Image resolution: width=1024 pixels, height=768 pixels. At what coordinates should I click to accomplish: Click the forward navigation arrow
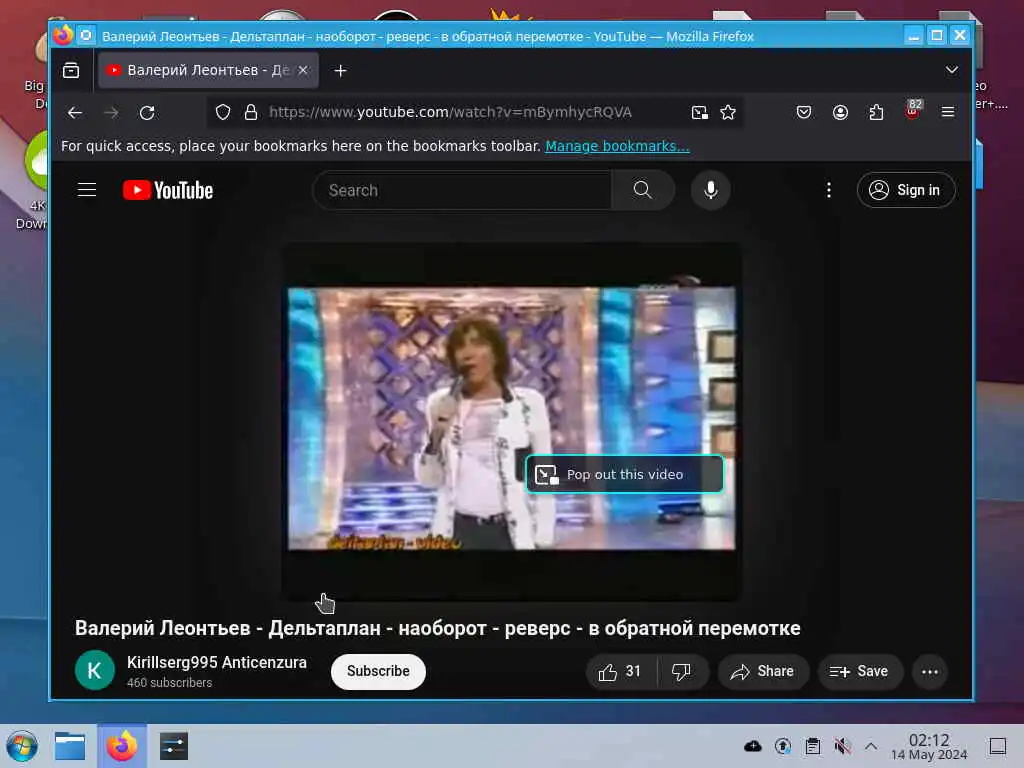(112, 112)
